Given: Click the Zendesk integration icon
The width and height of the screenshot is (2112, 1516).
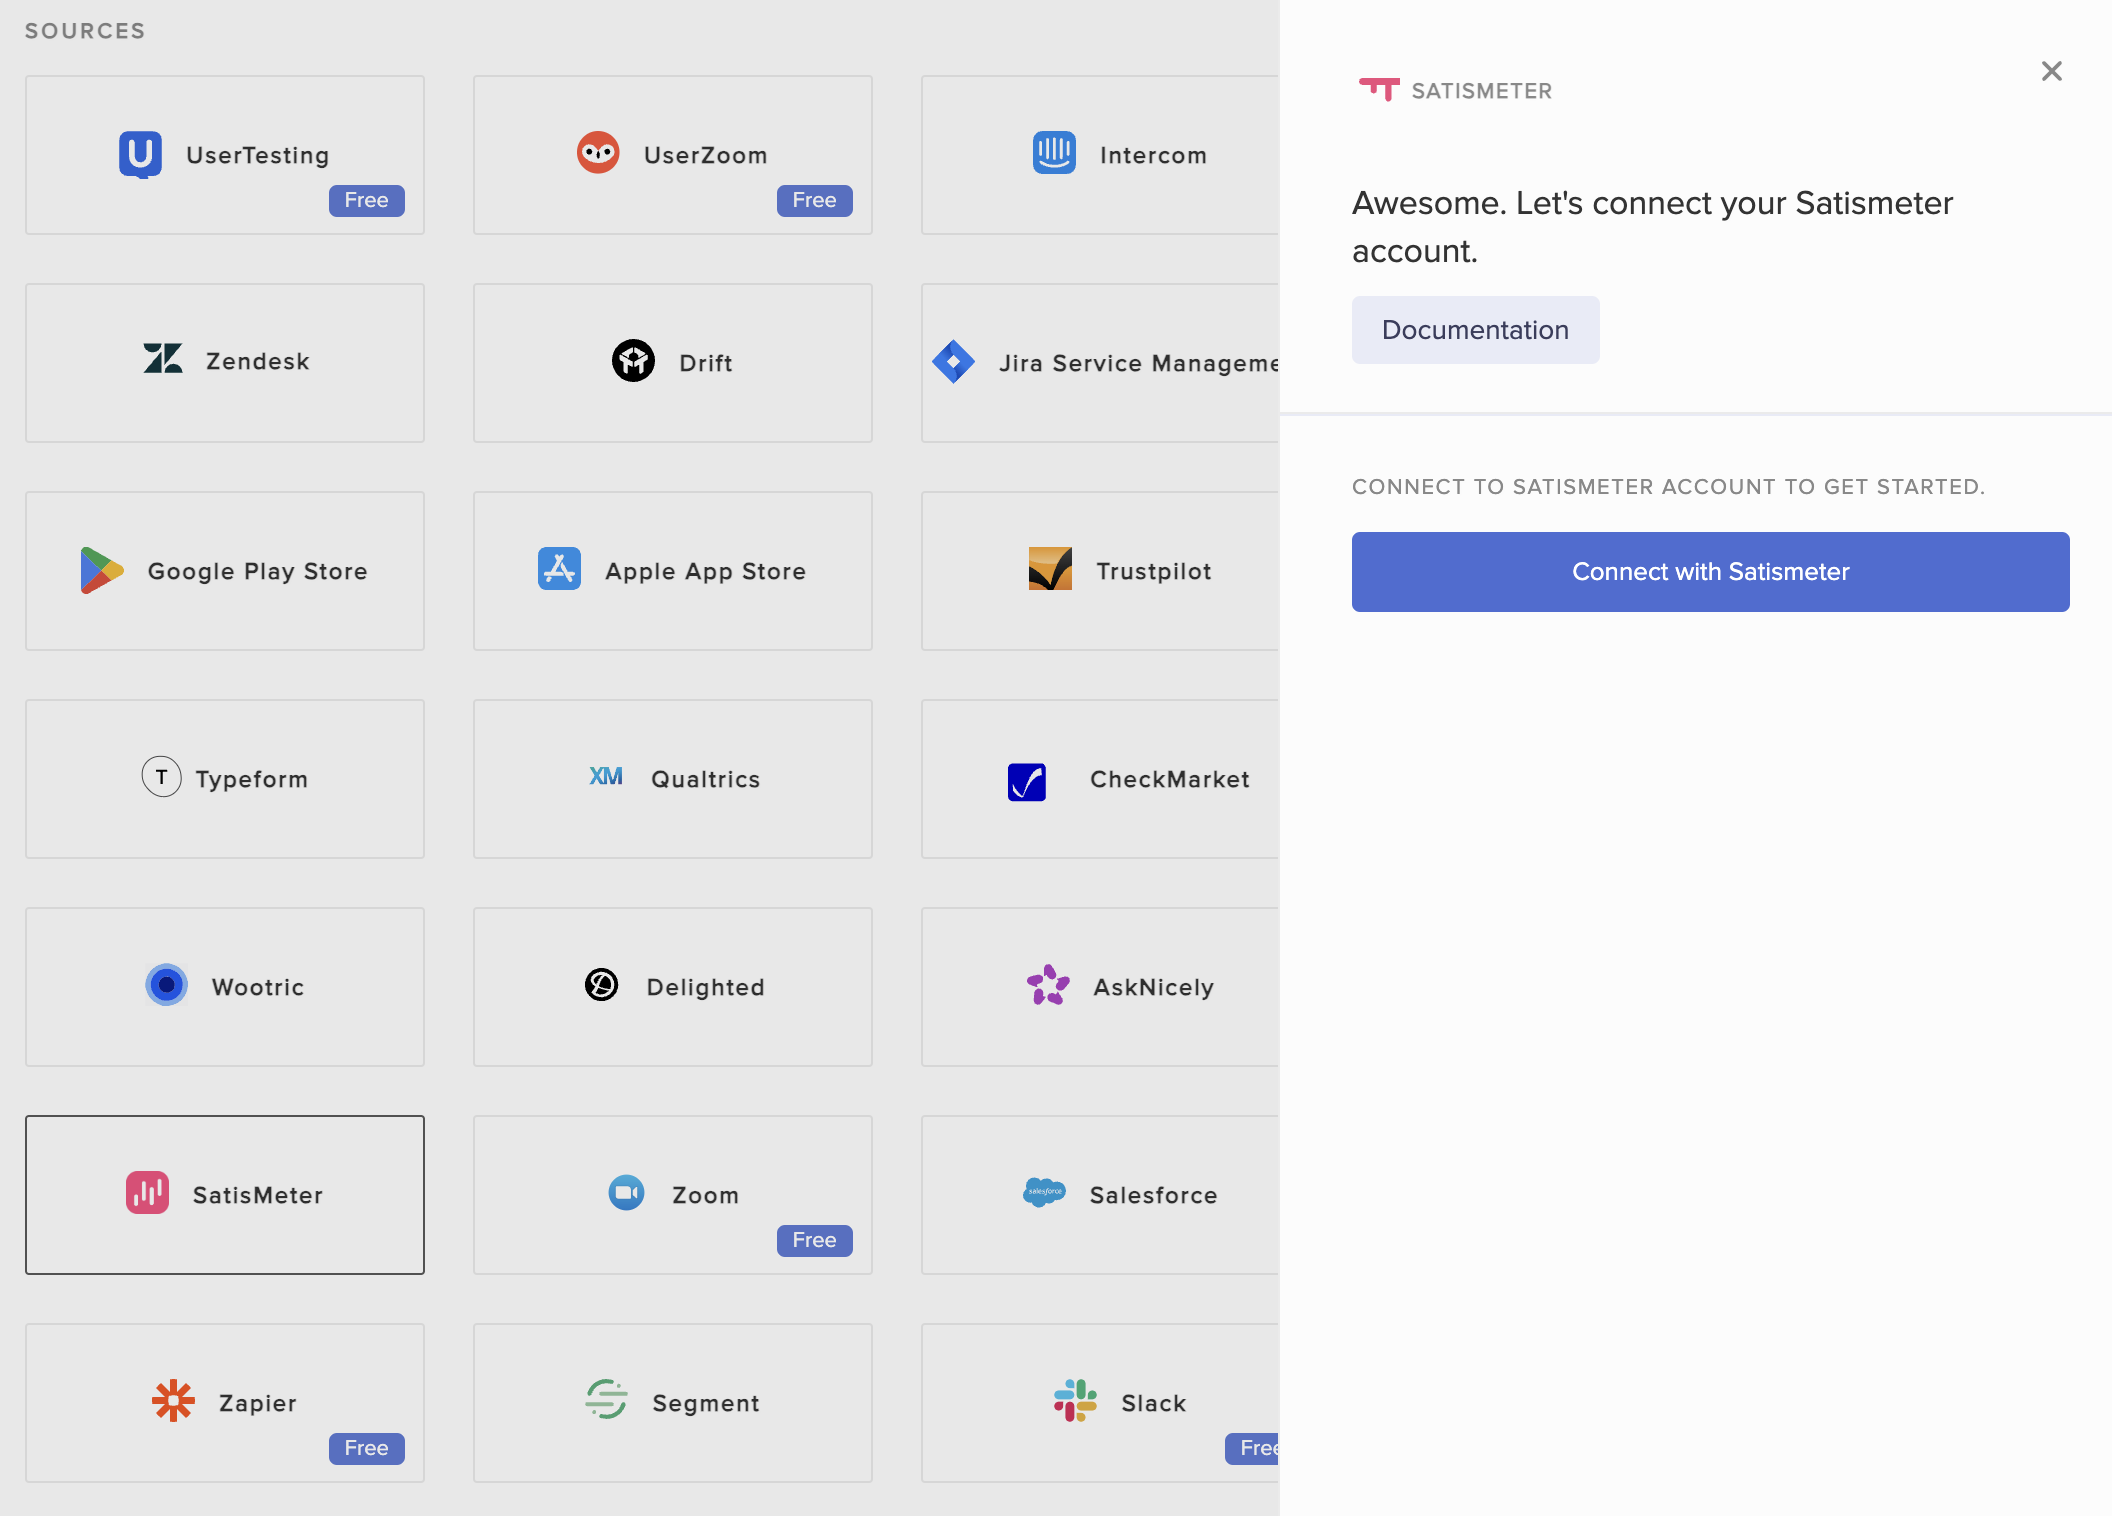Looking at the screenshot, I should point(163,362).
